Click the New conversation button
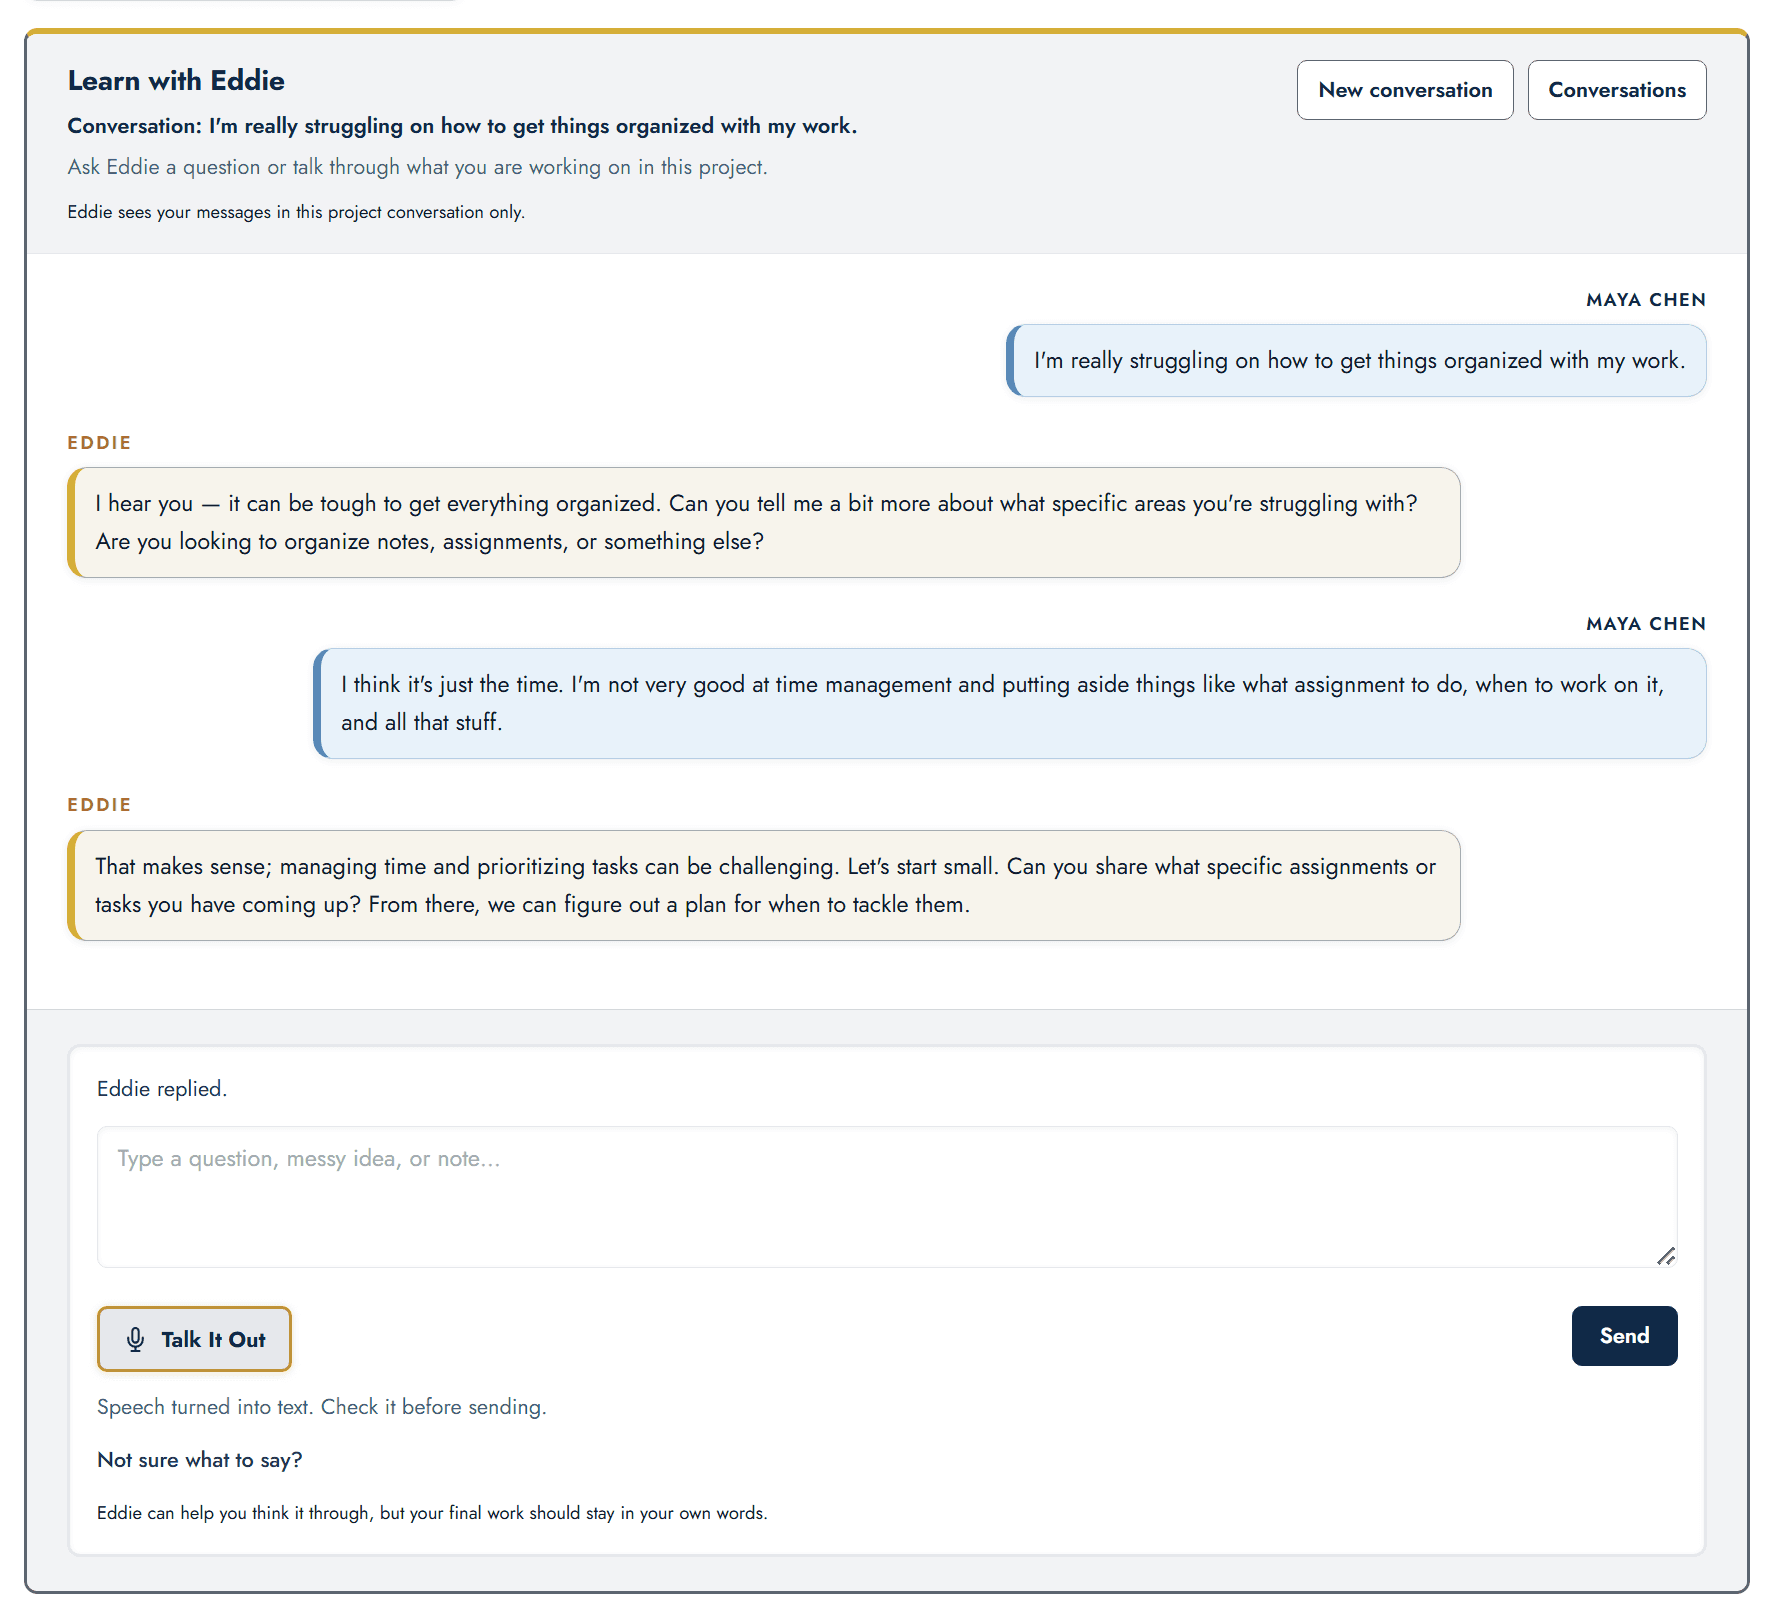This screenshot has height=1620, width=1775. point(1405,90)
